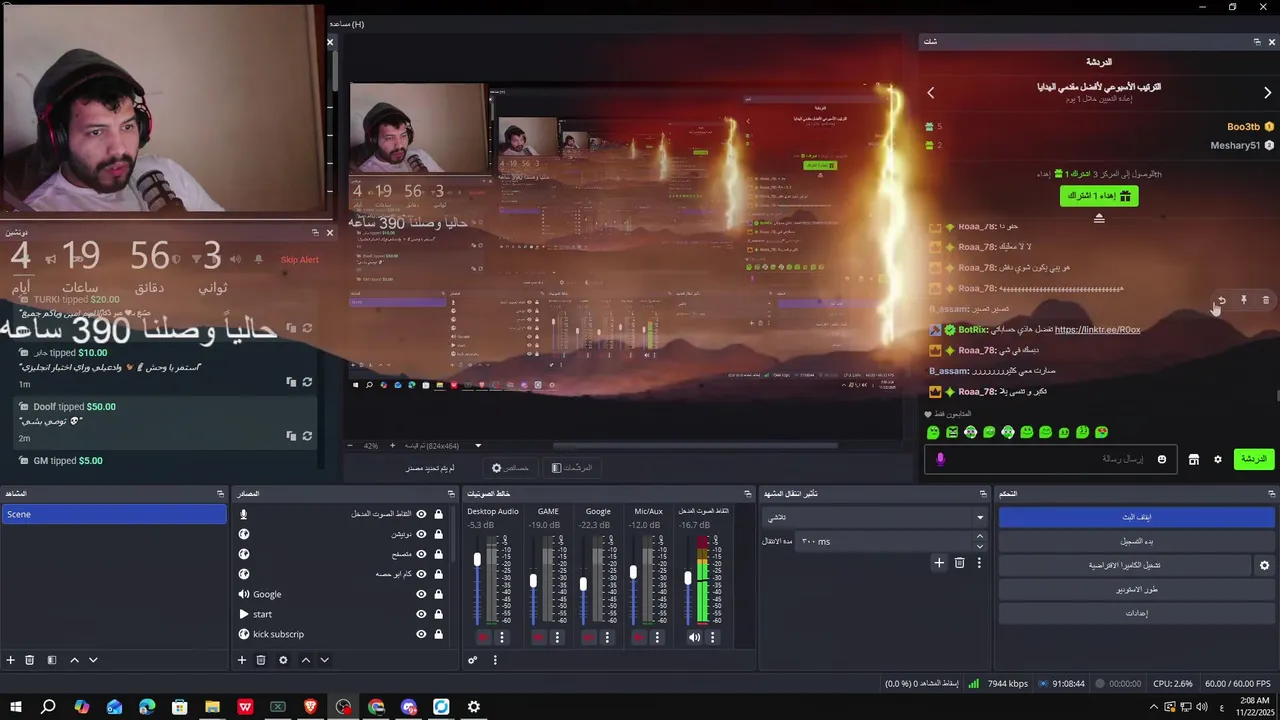
Task: Open source properties gear icon
Action: pos(283,660)
